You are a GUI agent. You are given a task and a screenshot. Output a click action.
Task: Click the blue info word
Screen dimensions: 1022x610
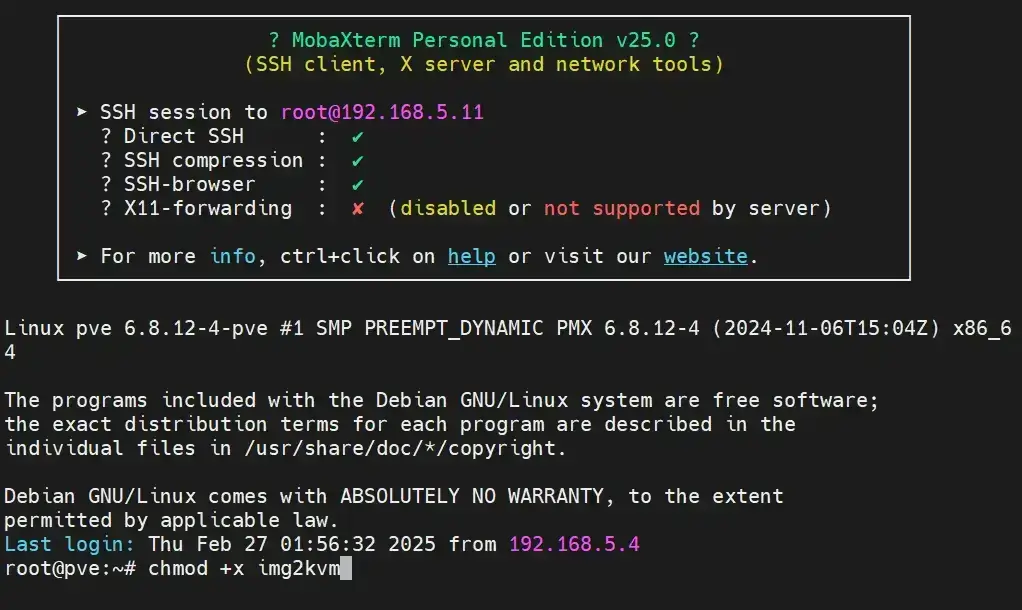232,256
